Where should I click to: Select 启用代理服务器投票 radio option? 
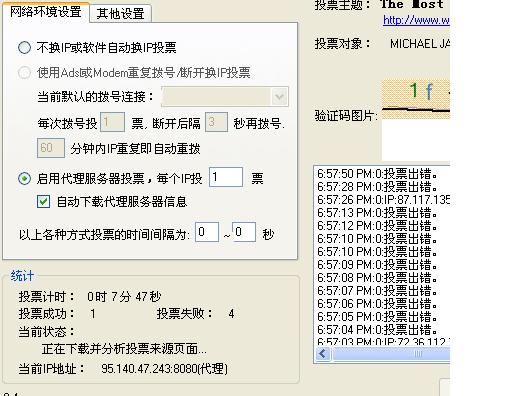(x=24, y=179)
